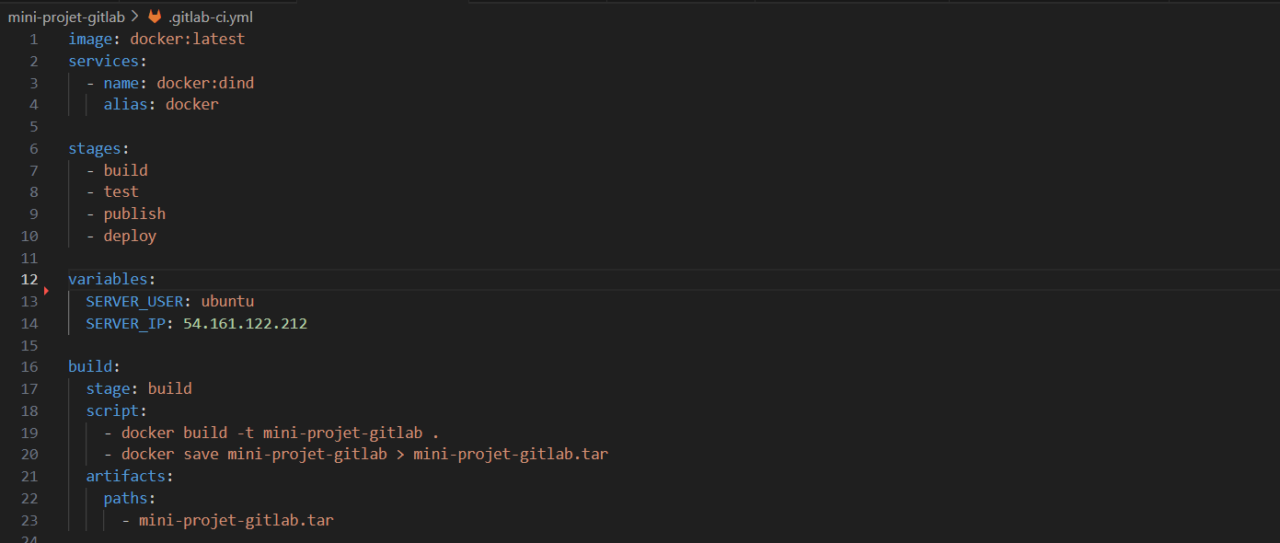Screen dimensions: 1280x543
Task: Click the 'publish' stage list entry
Action: point(134,214)
